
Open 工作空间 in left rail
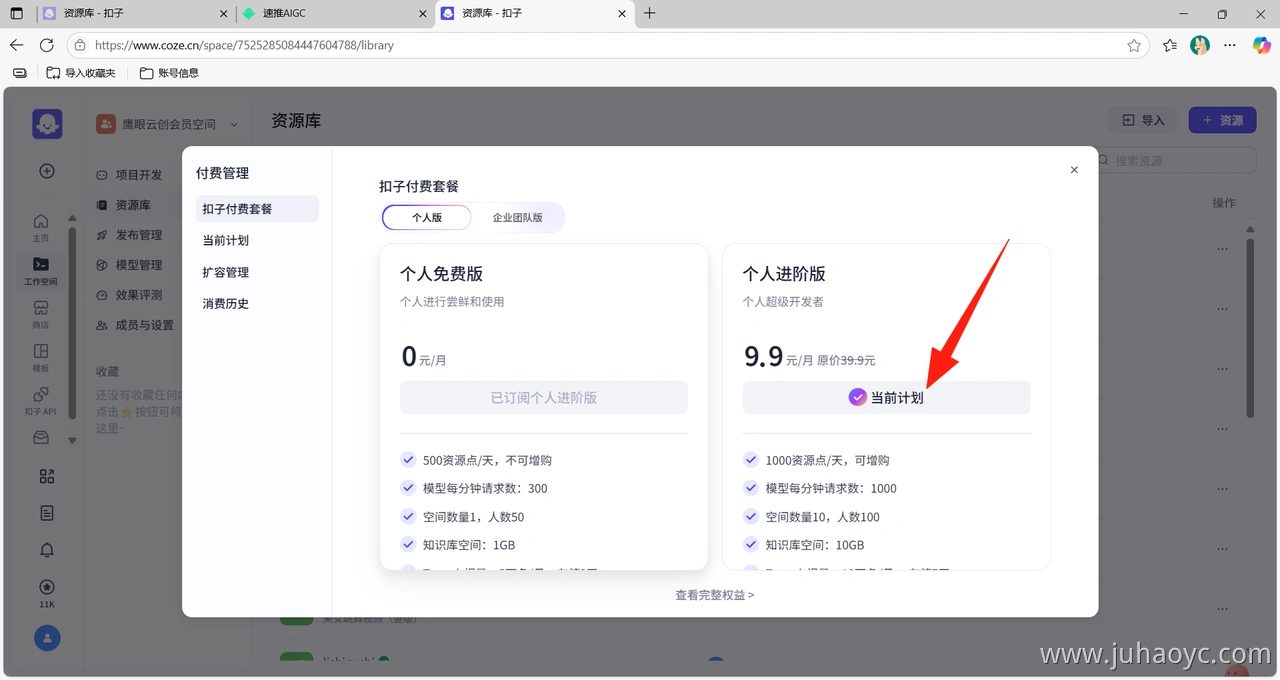41,270
